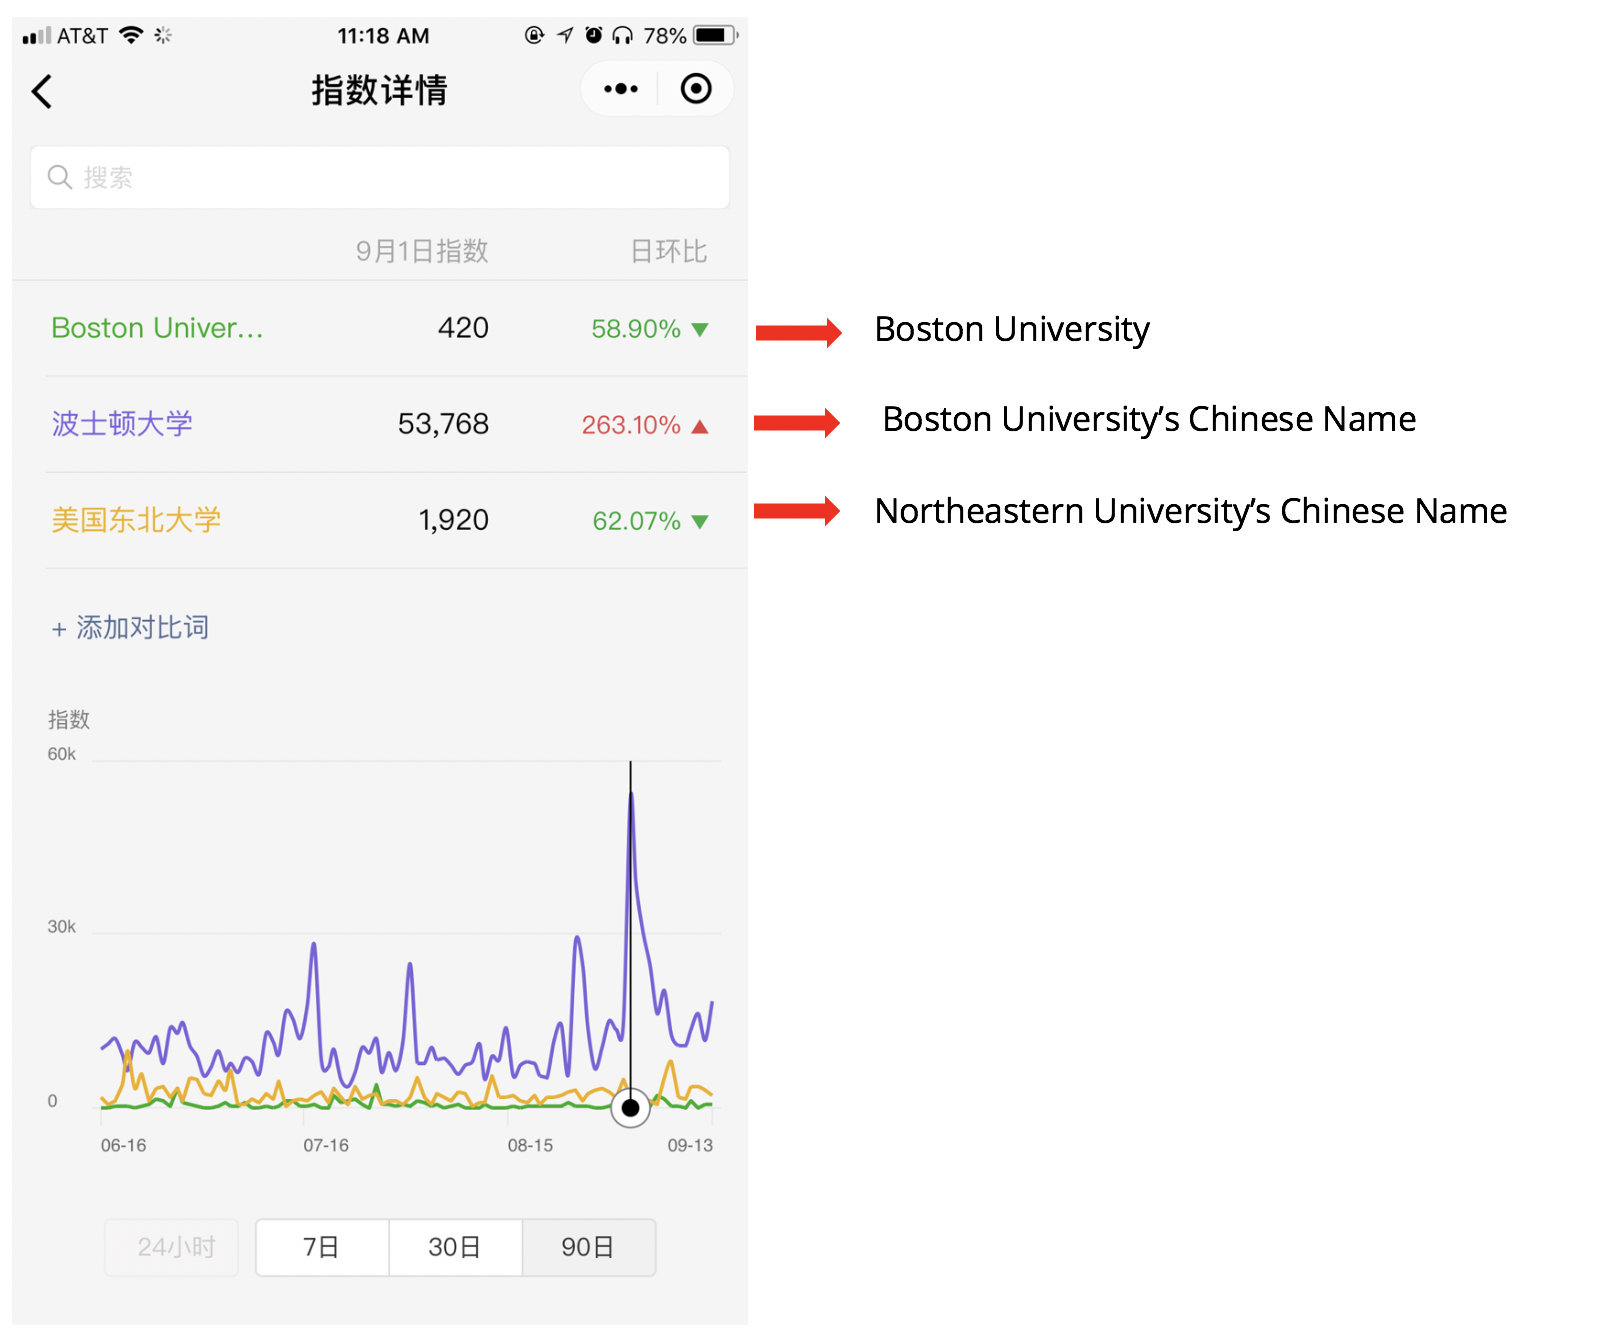This screenshot has height=1340, width=1598.
Task: Tap the battery indicator in status bar
Action: pyautogui.click(x=716, y=35)
